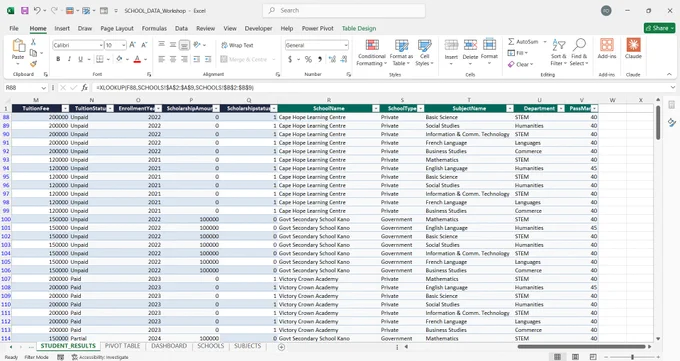Collapse the ribbon with chevron
Screen dimensions: 680x361
[x=669, y=75]
